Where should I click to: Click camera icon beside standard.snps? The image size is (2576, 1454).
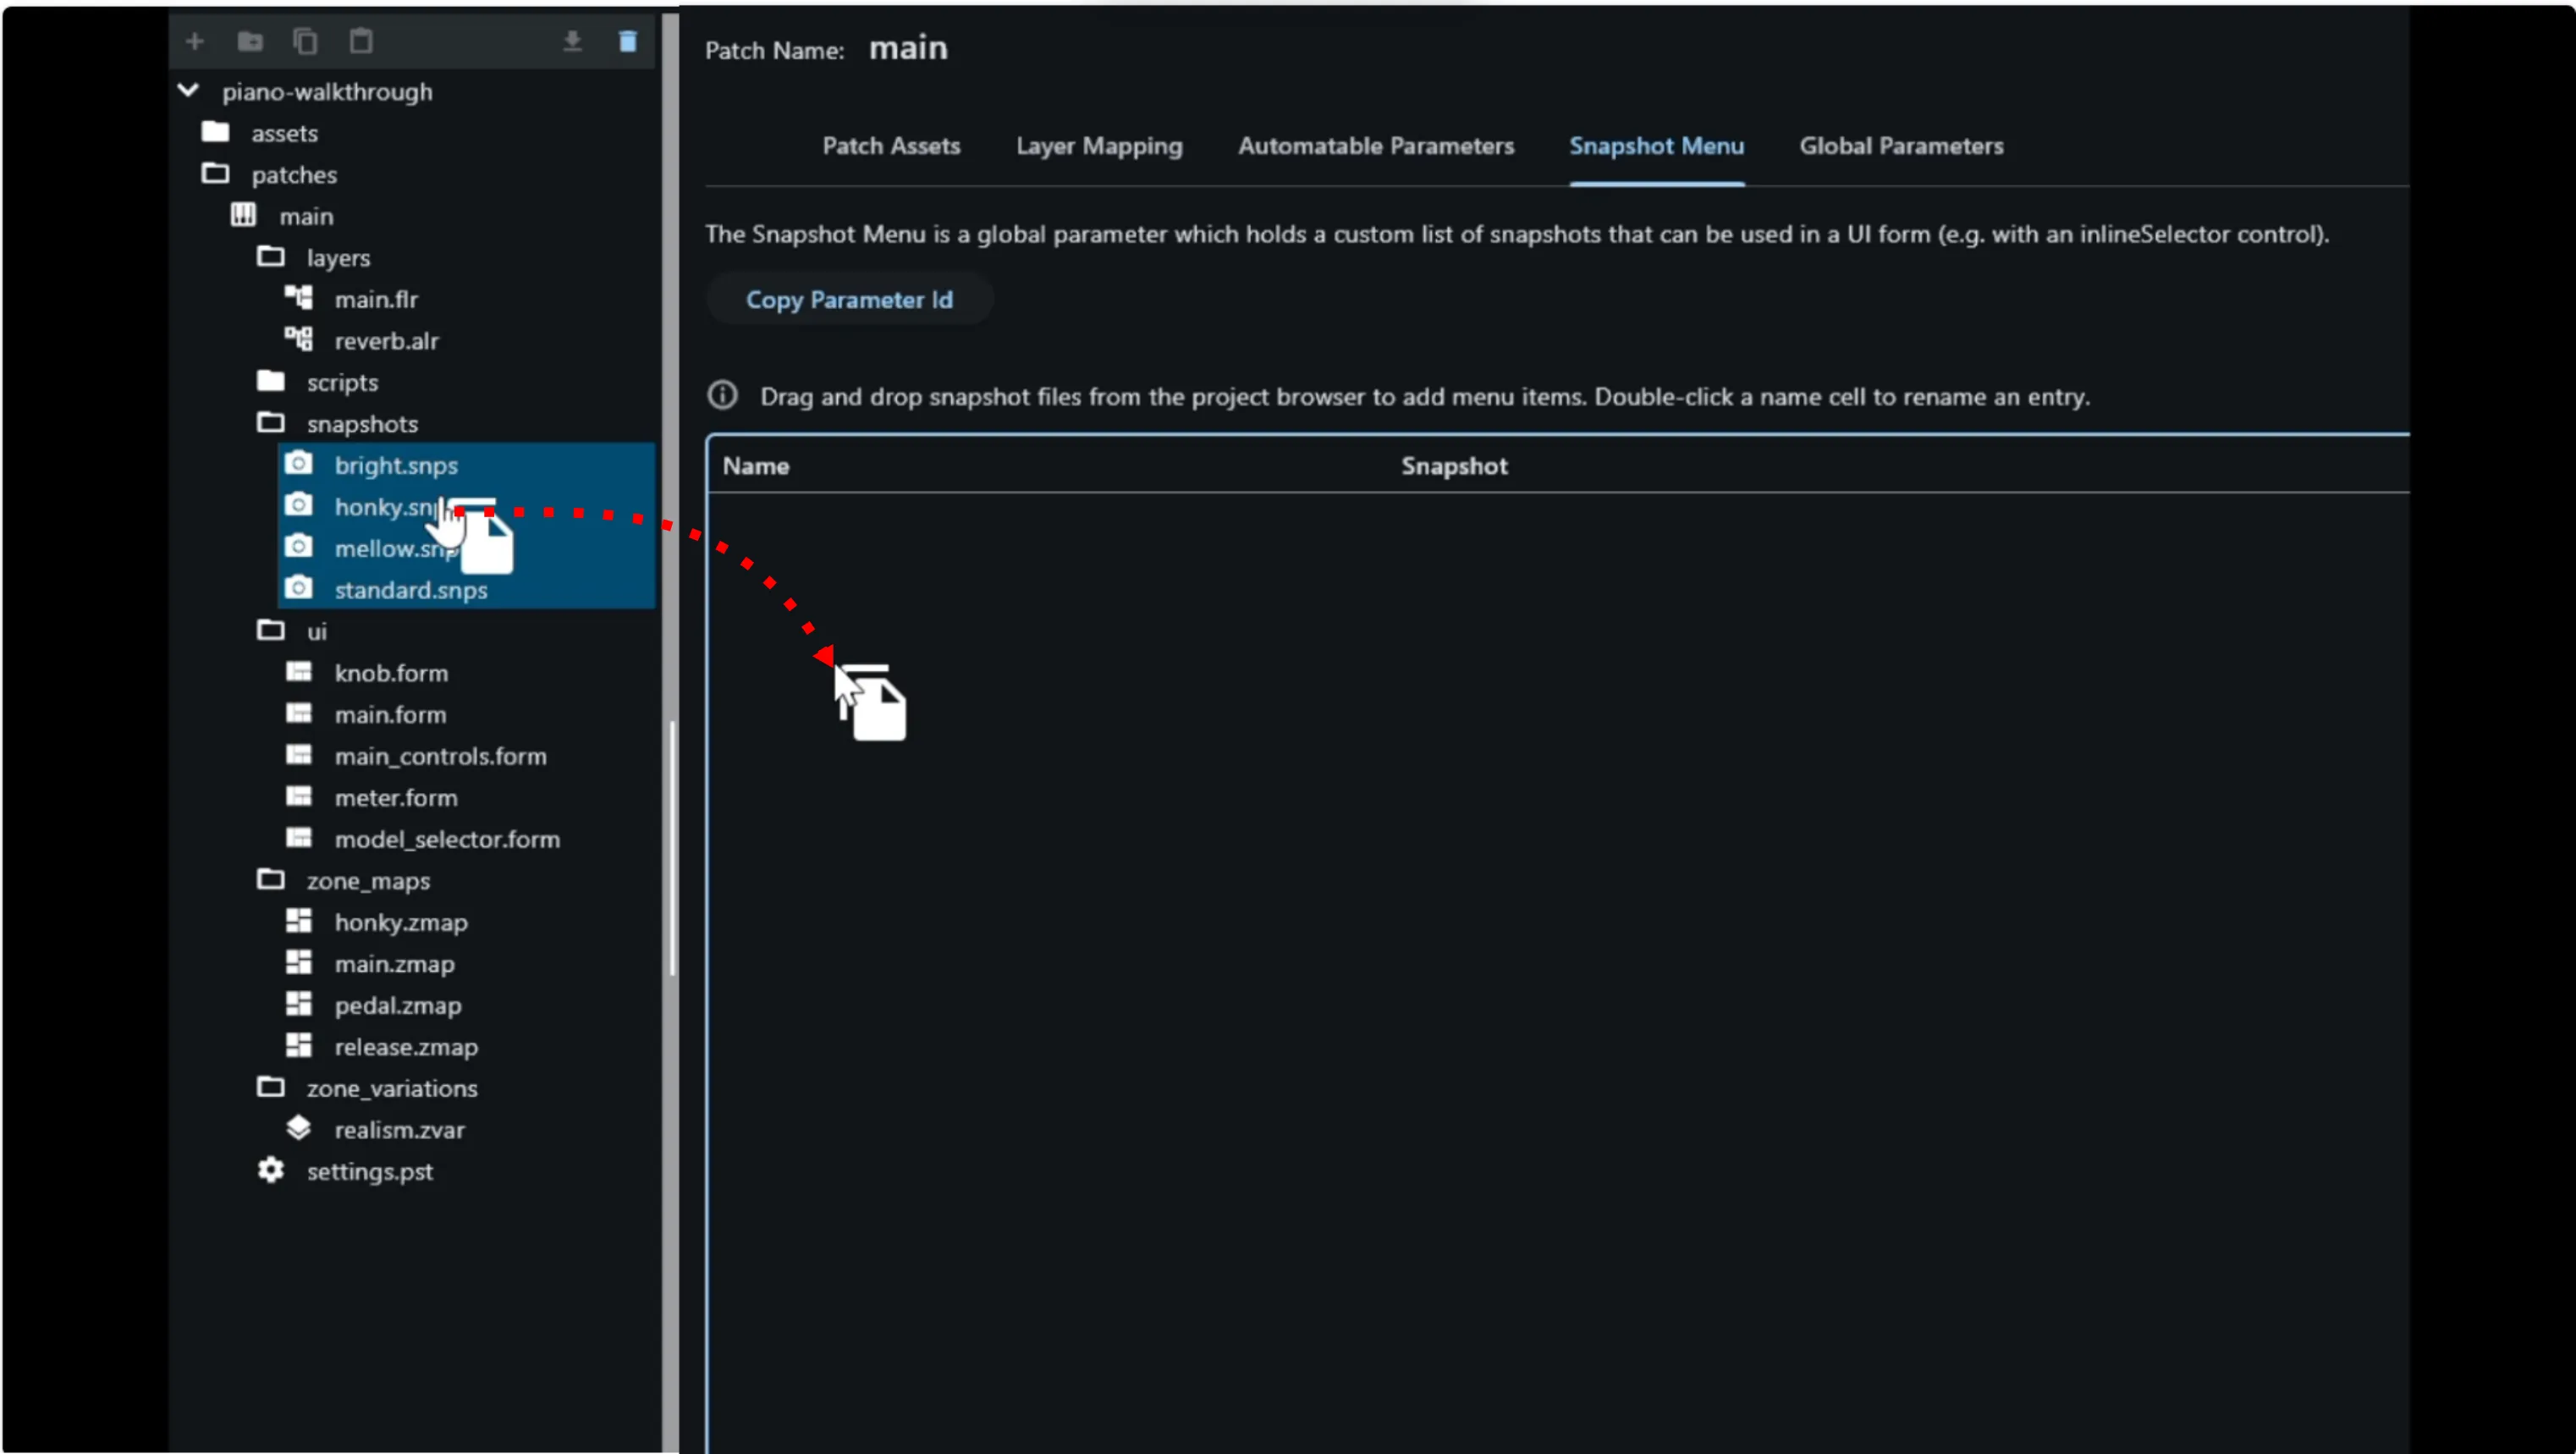298,588
